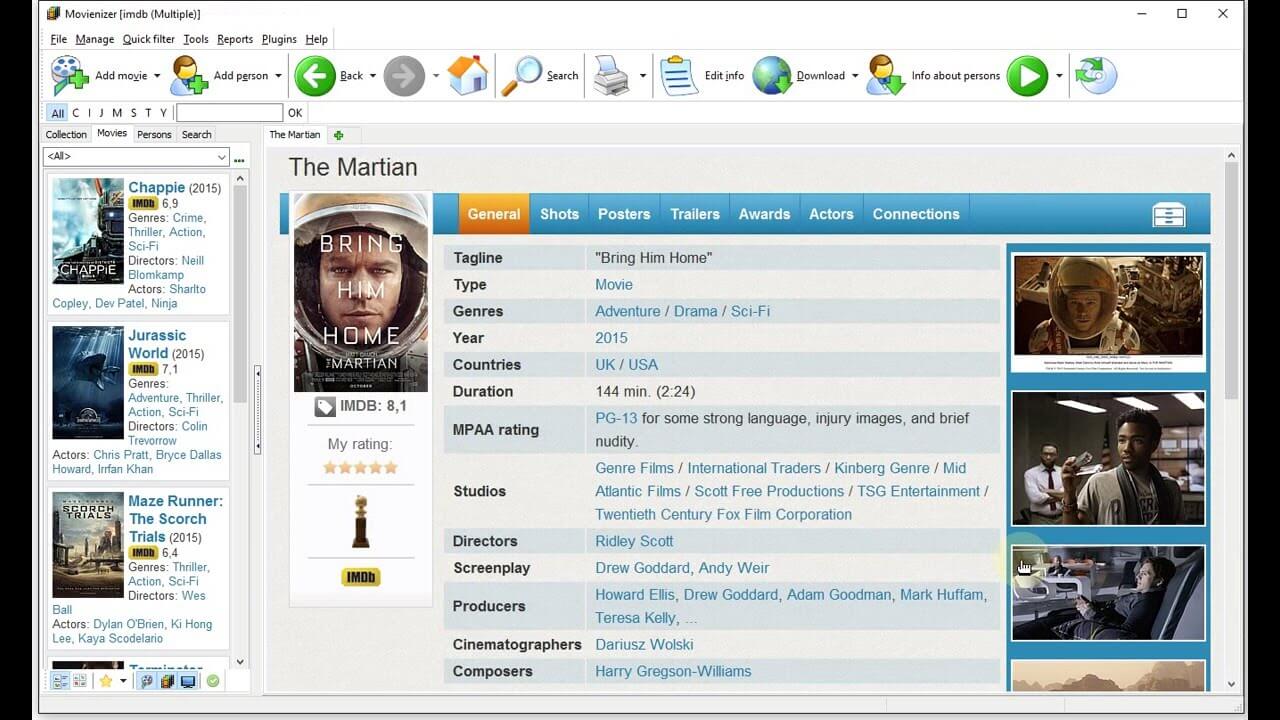The height and width of the screenshot is (720, 1280).
Task: Switch to detailed list view icon
Action: (x=60, y=681)
